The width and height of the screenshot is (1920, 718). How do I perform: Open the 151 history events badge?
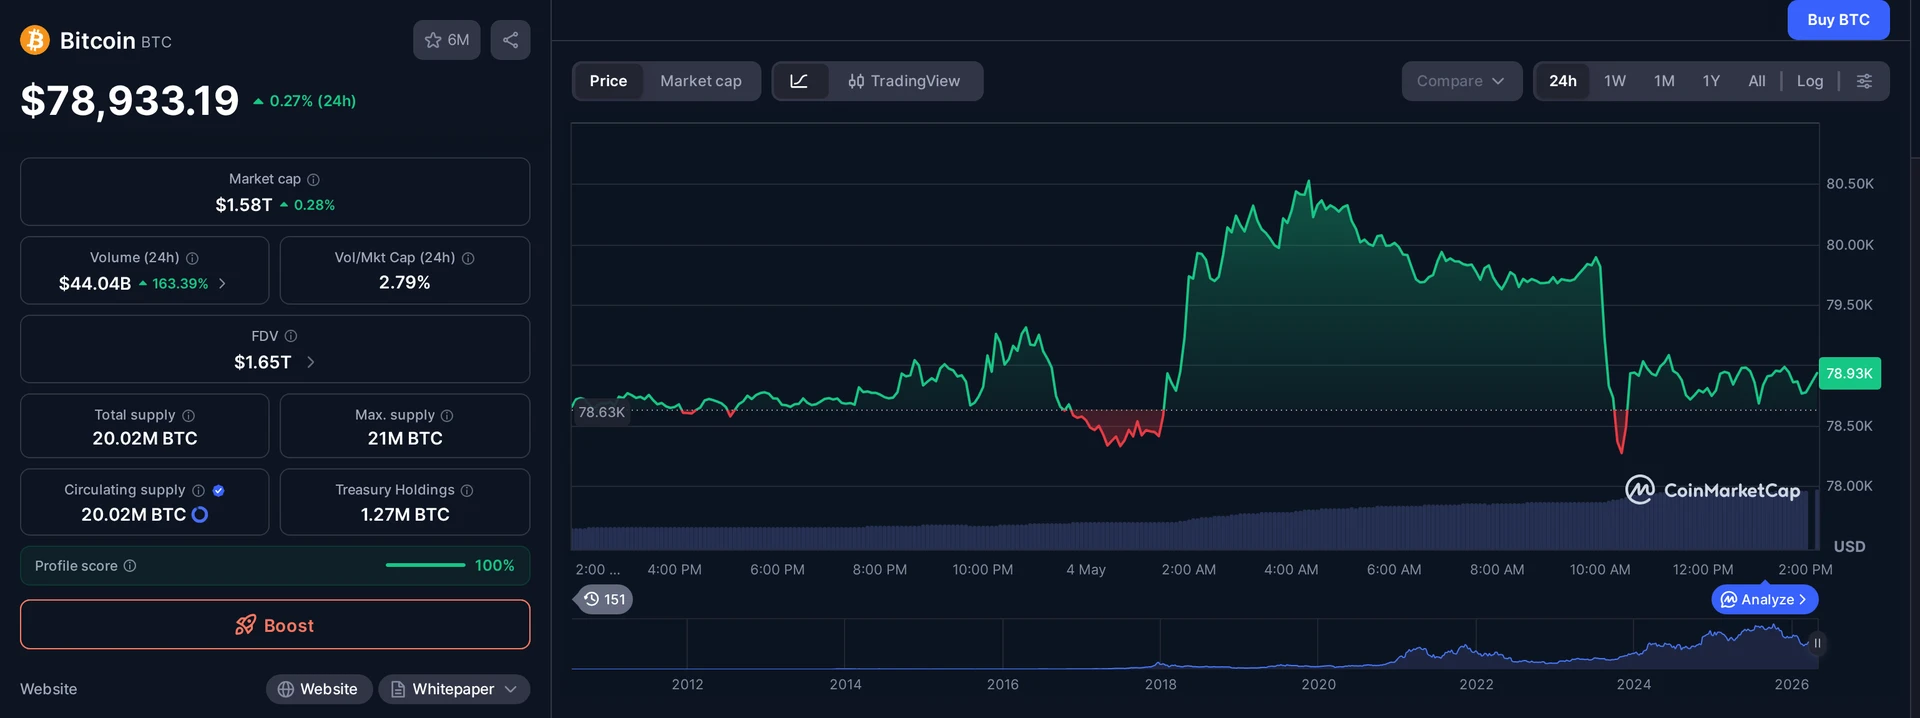[x=605, y=599]
